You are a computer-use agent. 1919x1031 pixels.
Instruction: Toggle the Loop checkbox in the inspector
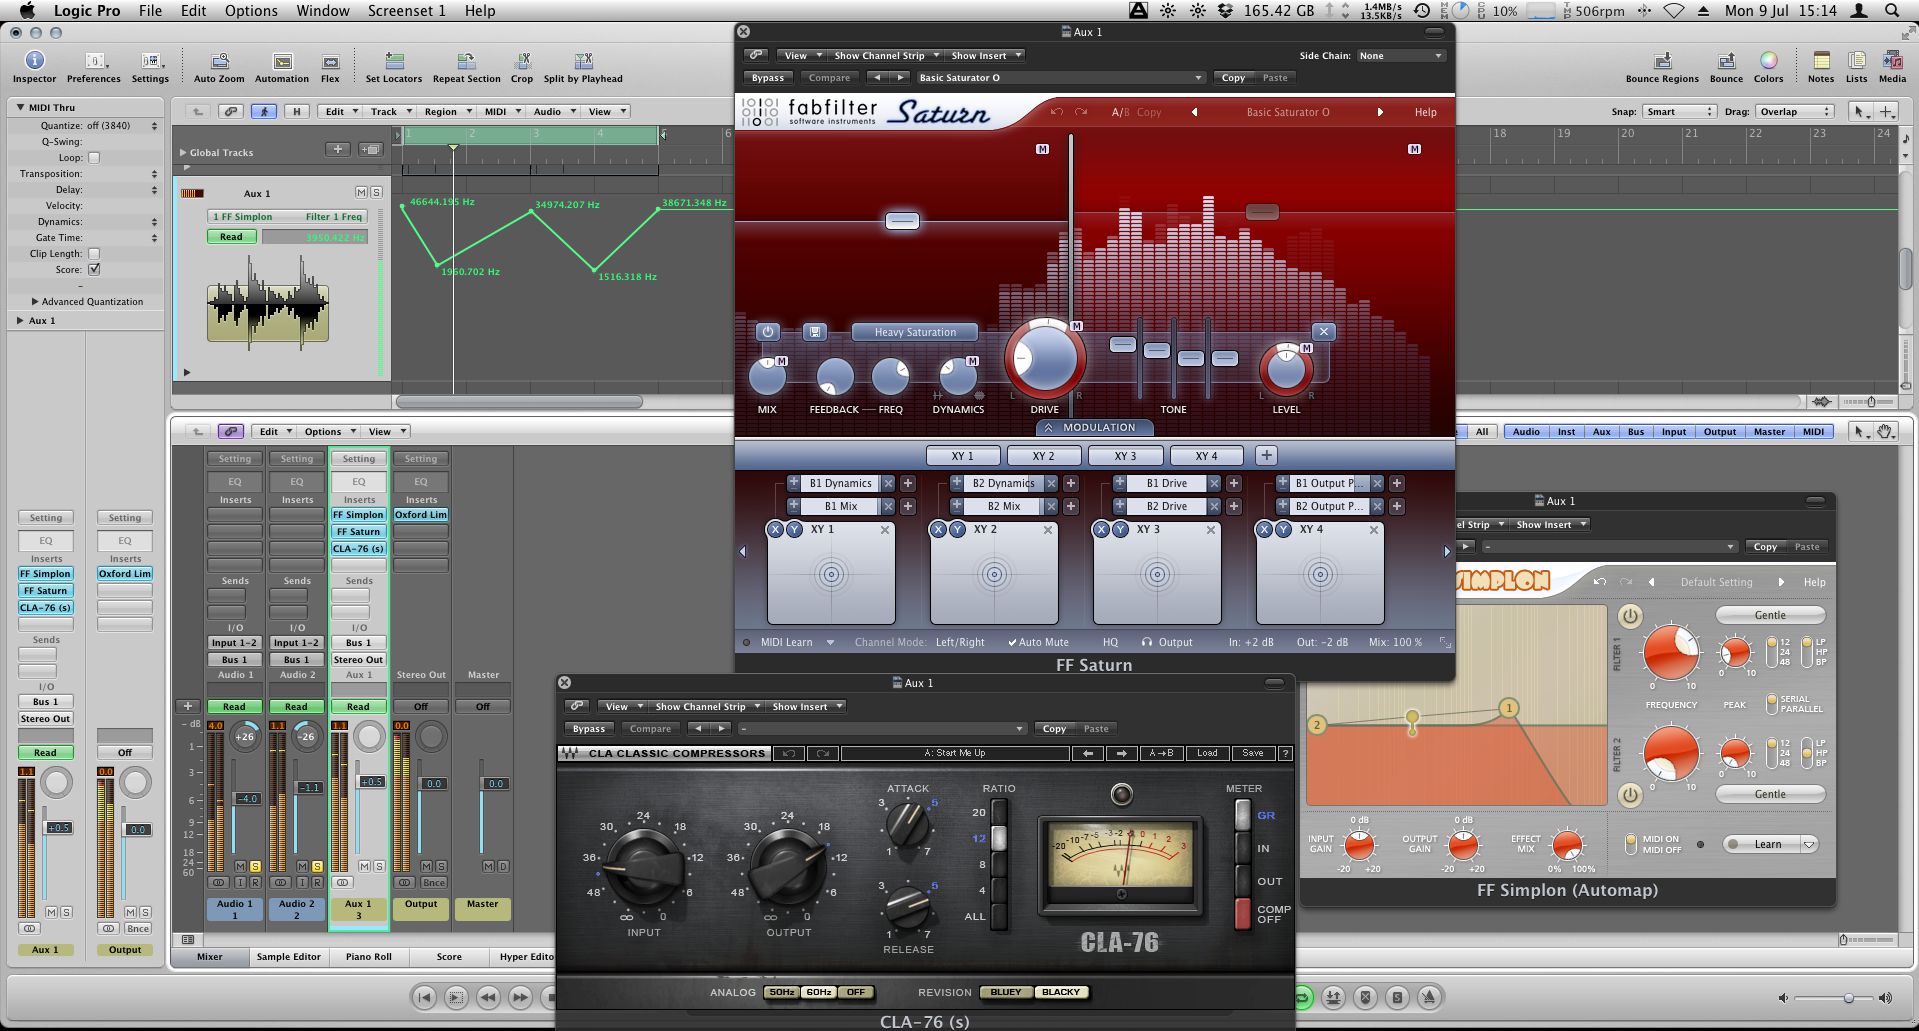click(94, 157)
